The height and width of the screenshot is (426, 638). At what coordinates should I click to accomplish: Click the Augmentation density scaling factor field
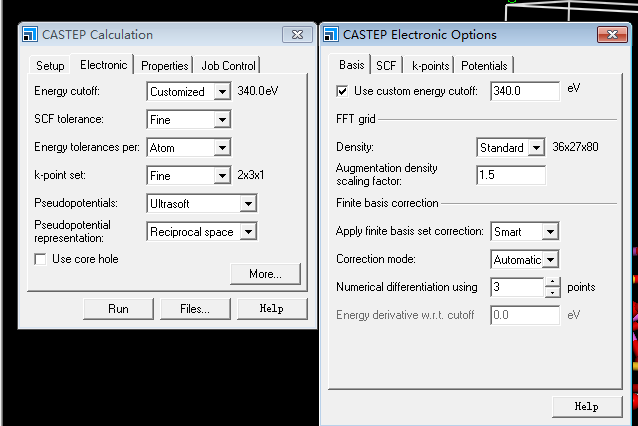(511, 175)
